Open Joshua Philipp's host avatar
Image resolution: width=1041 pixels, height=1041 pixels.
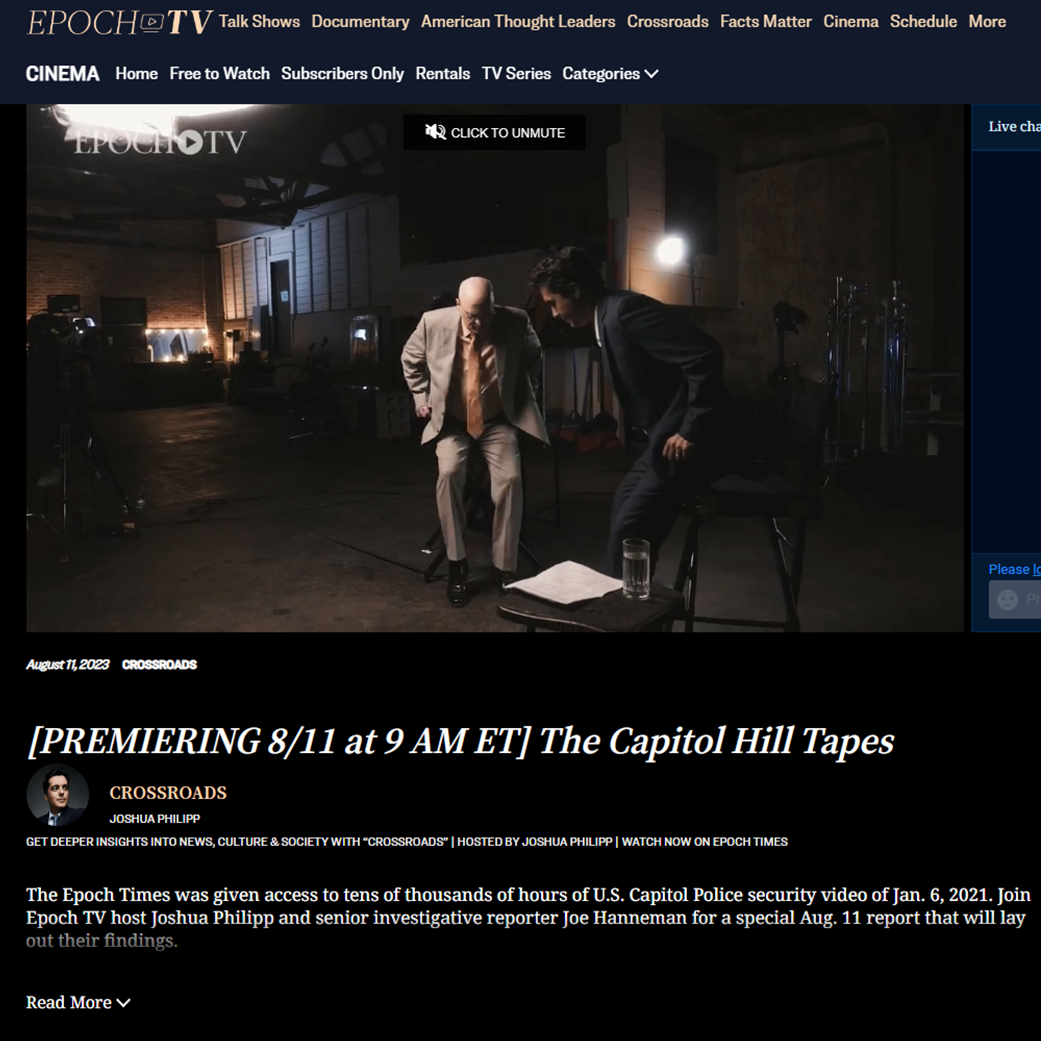(x=57, y=795)
